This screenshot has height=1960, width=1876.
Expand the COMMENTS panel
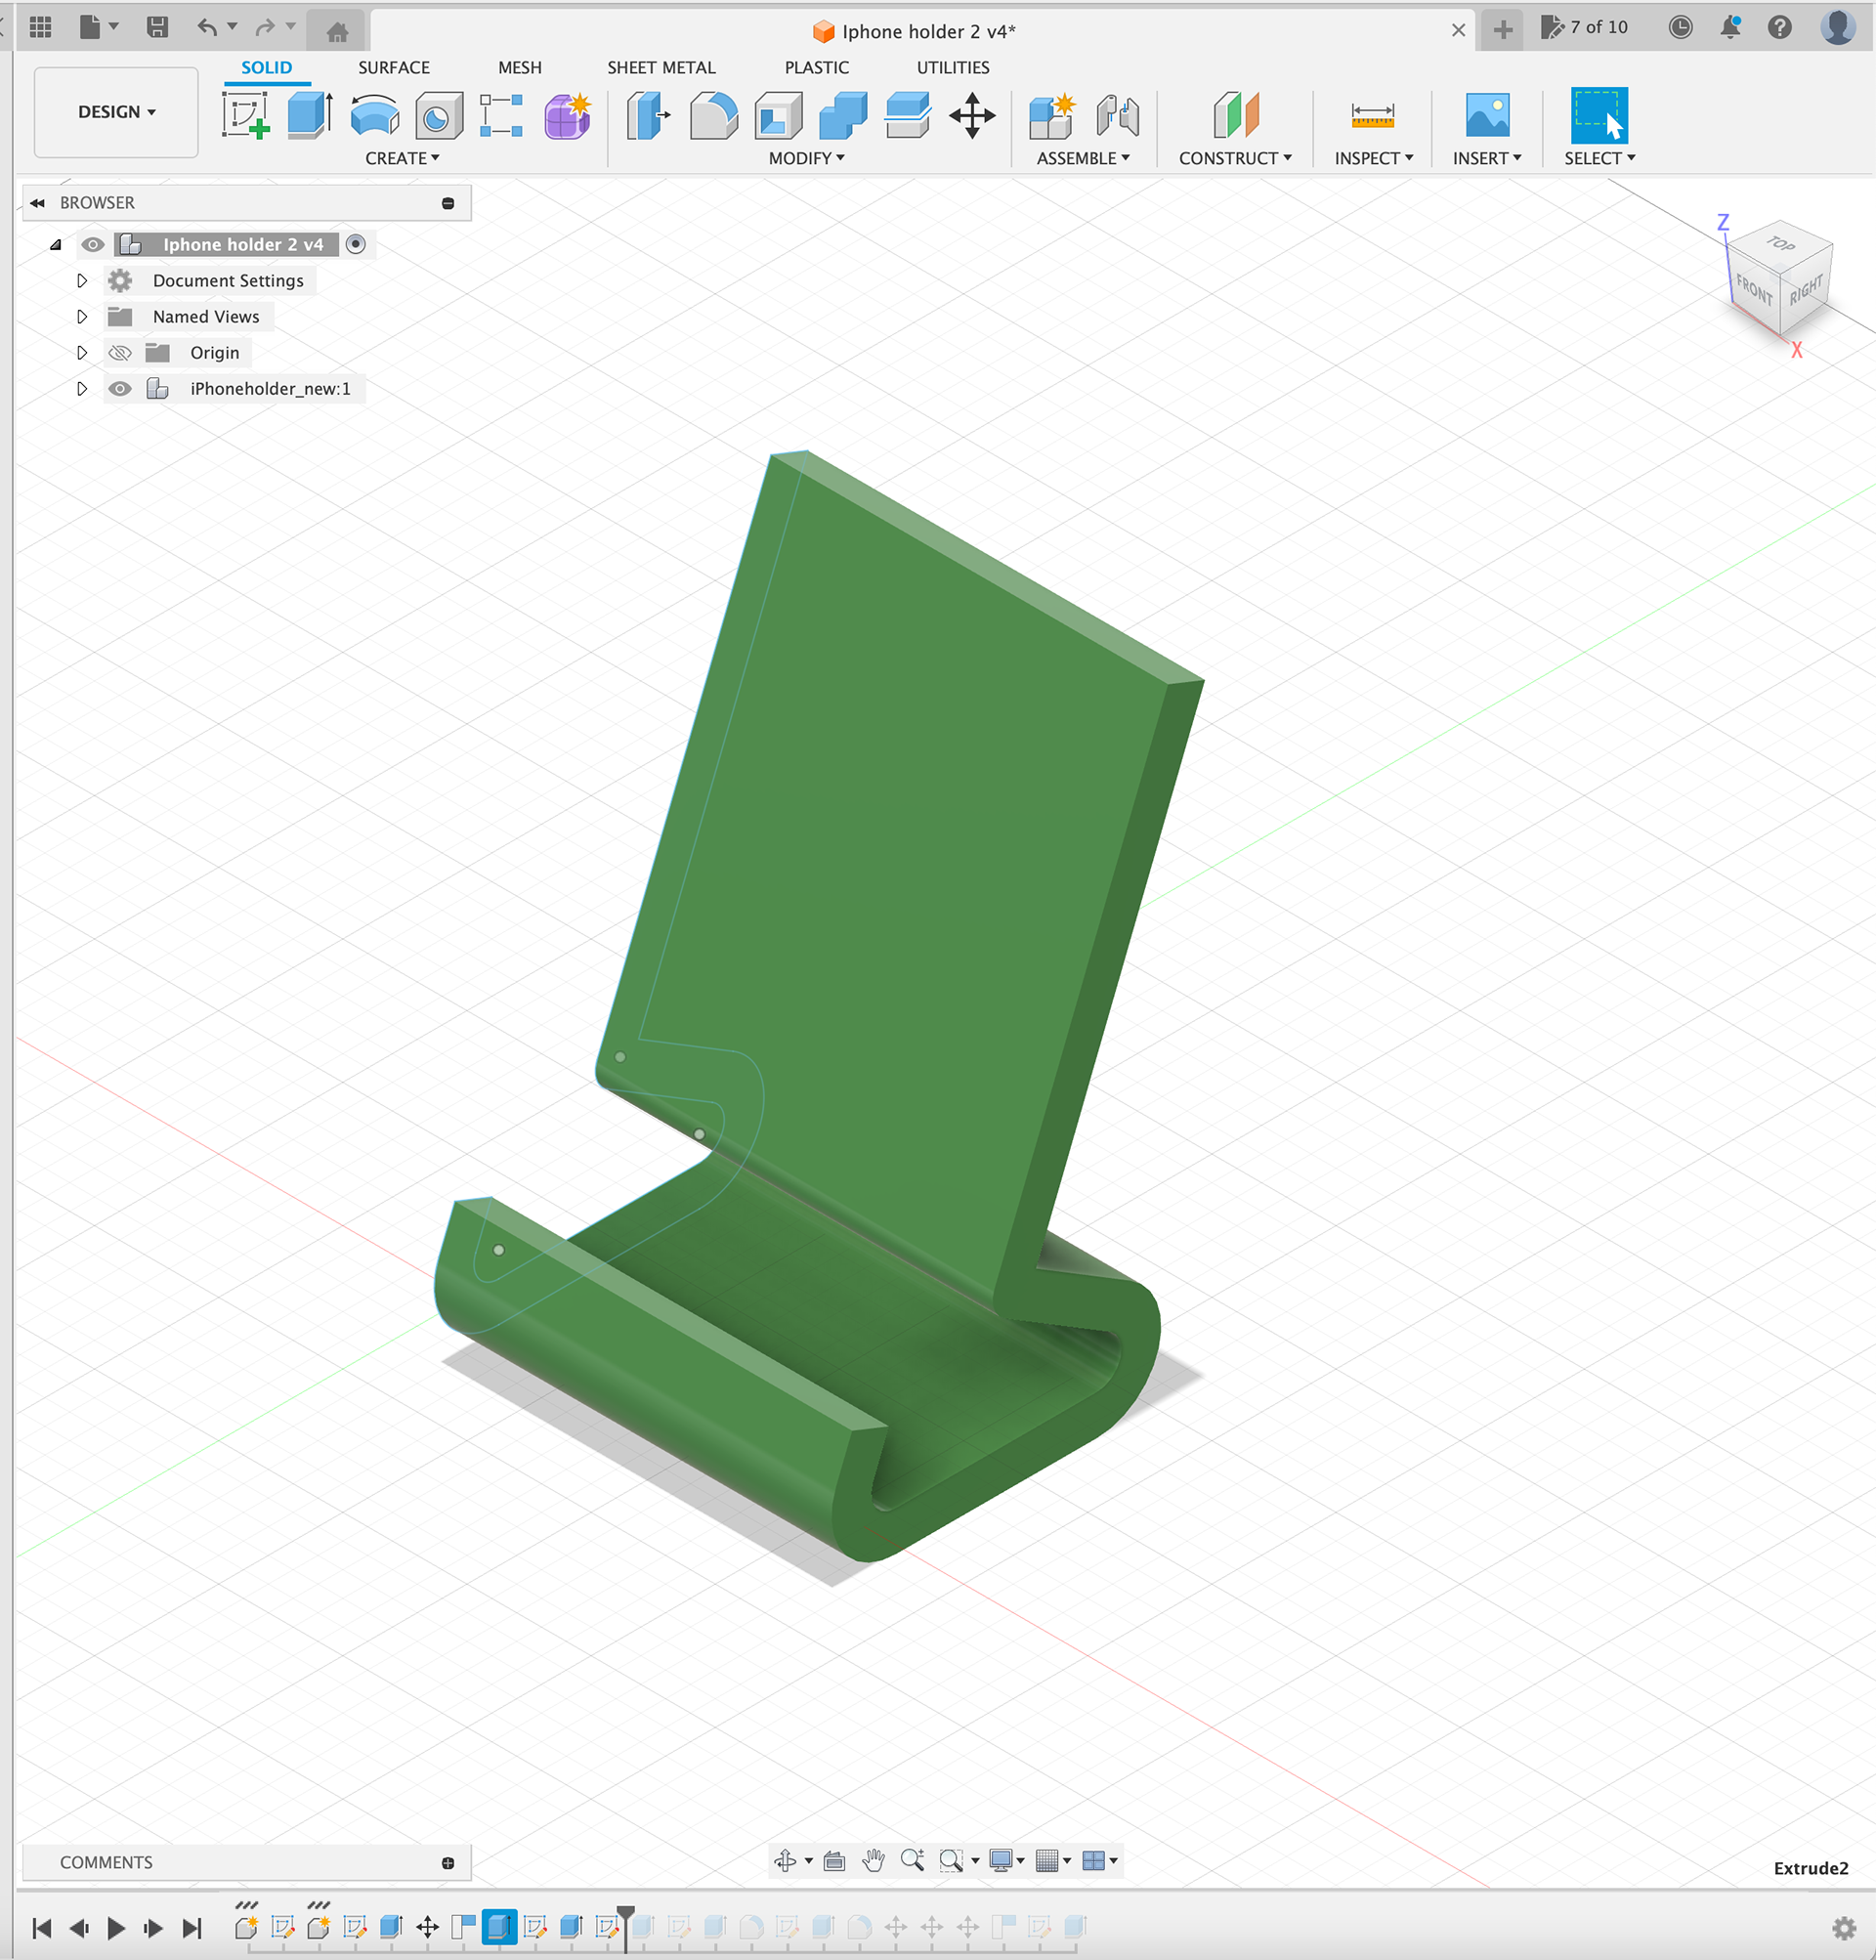[x=448, y=1862]
